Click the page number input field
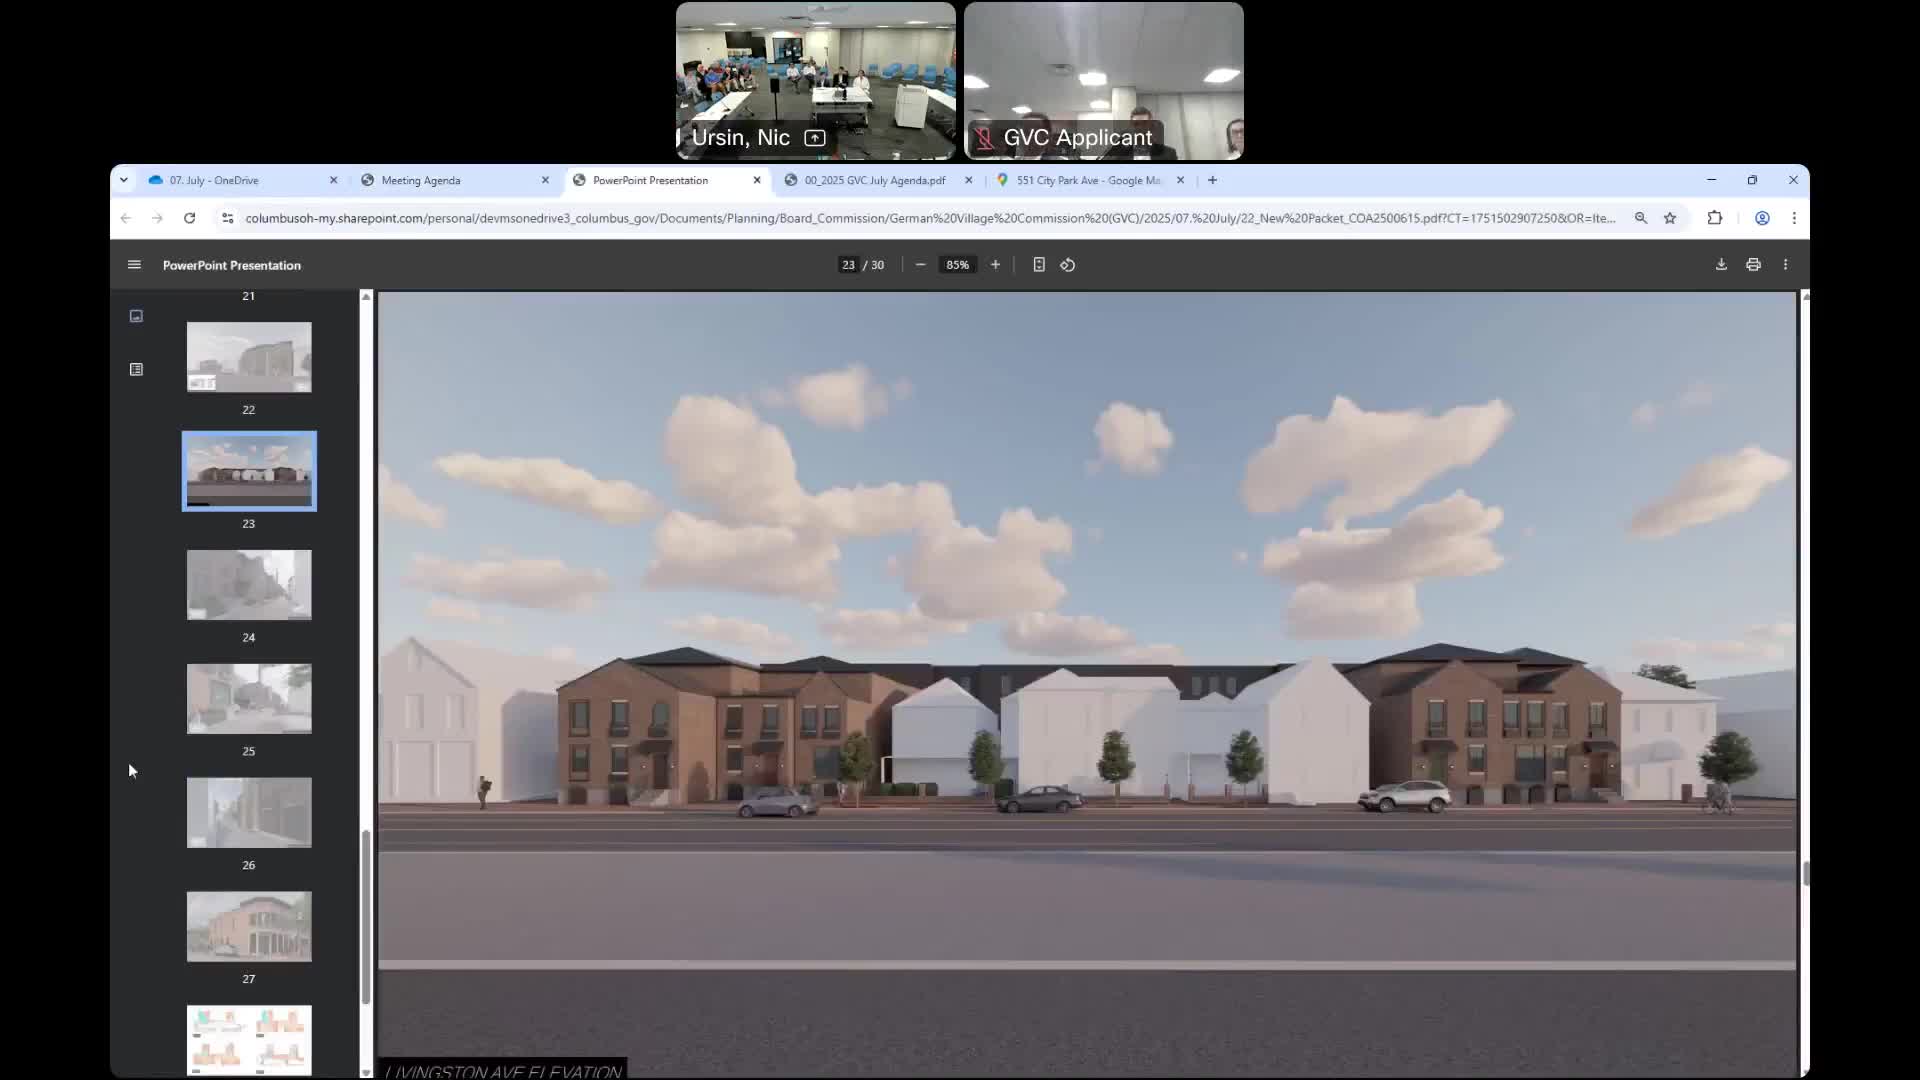Screen dimensions: 1920x1080 (848, 265)
